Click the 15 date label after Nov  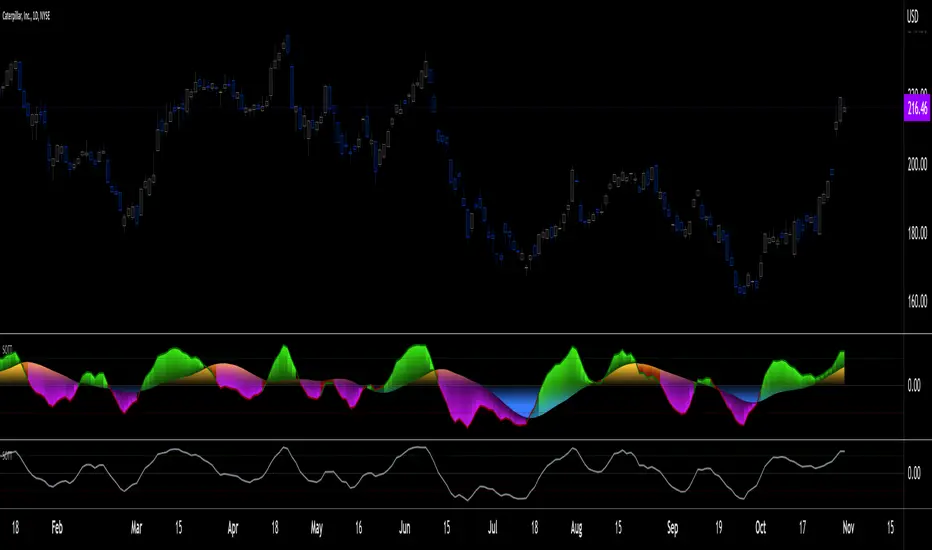click(890, 527)
